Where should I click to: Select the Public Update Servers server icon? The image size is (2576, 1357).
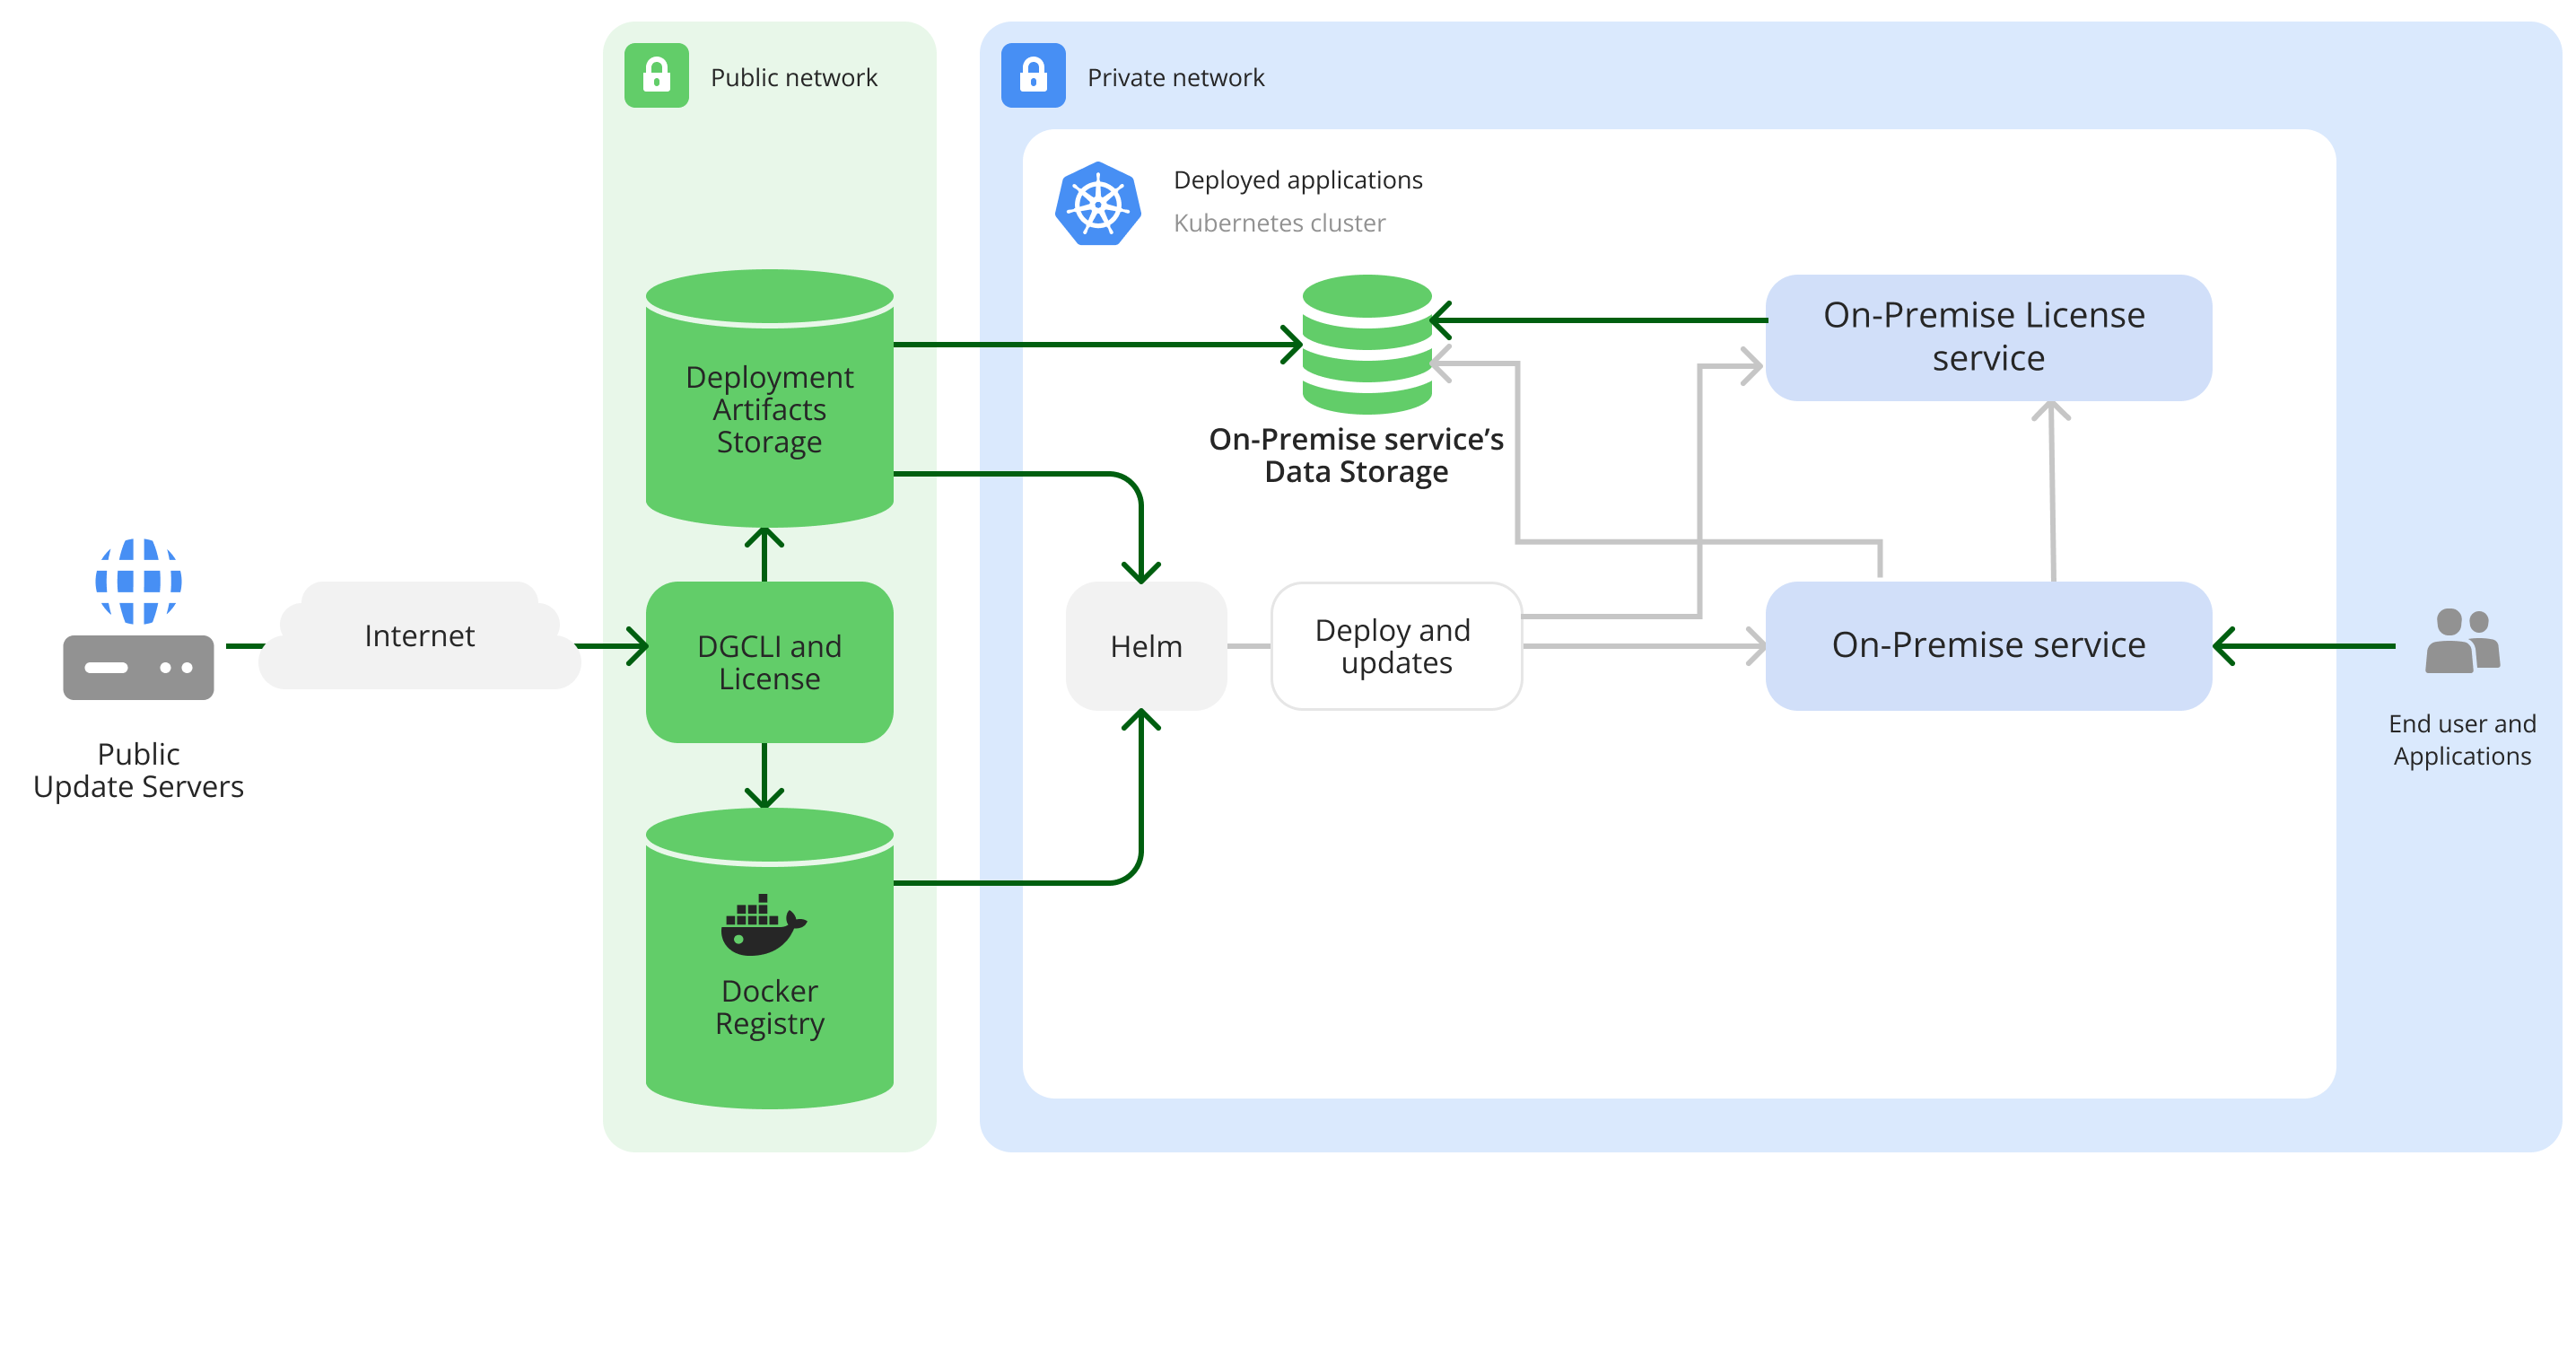pos(138,666)
